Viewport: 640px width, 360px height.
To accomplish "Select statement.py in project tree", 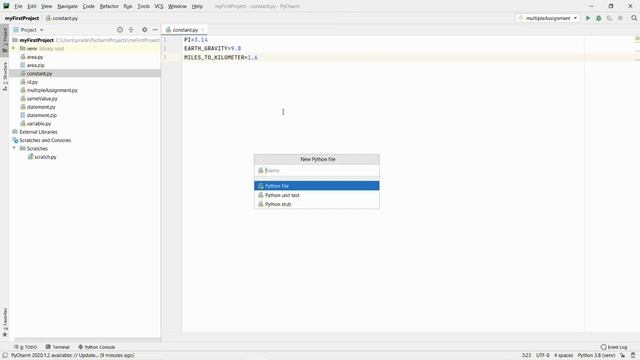I will point(41,107).
